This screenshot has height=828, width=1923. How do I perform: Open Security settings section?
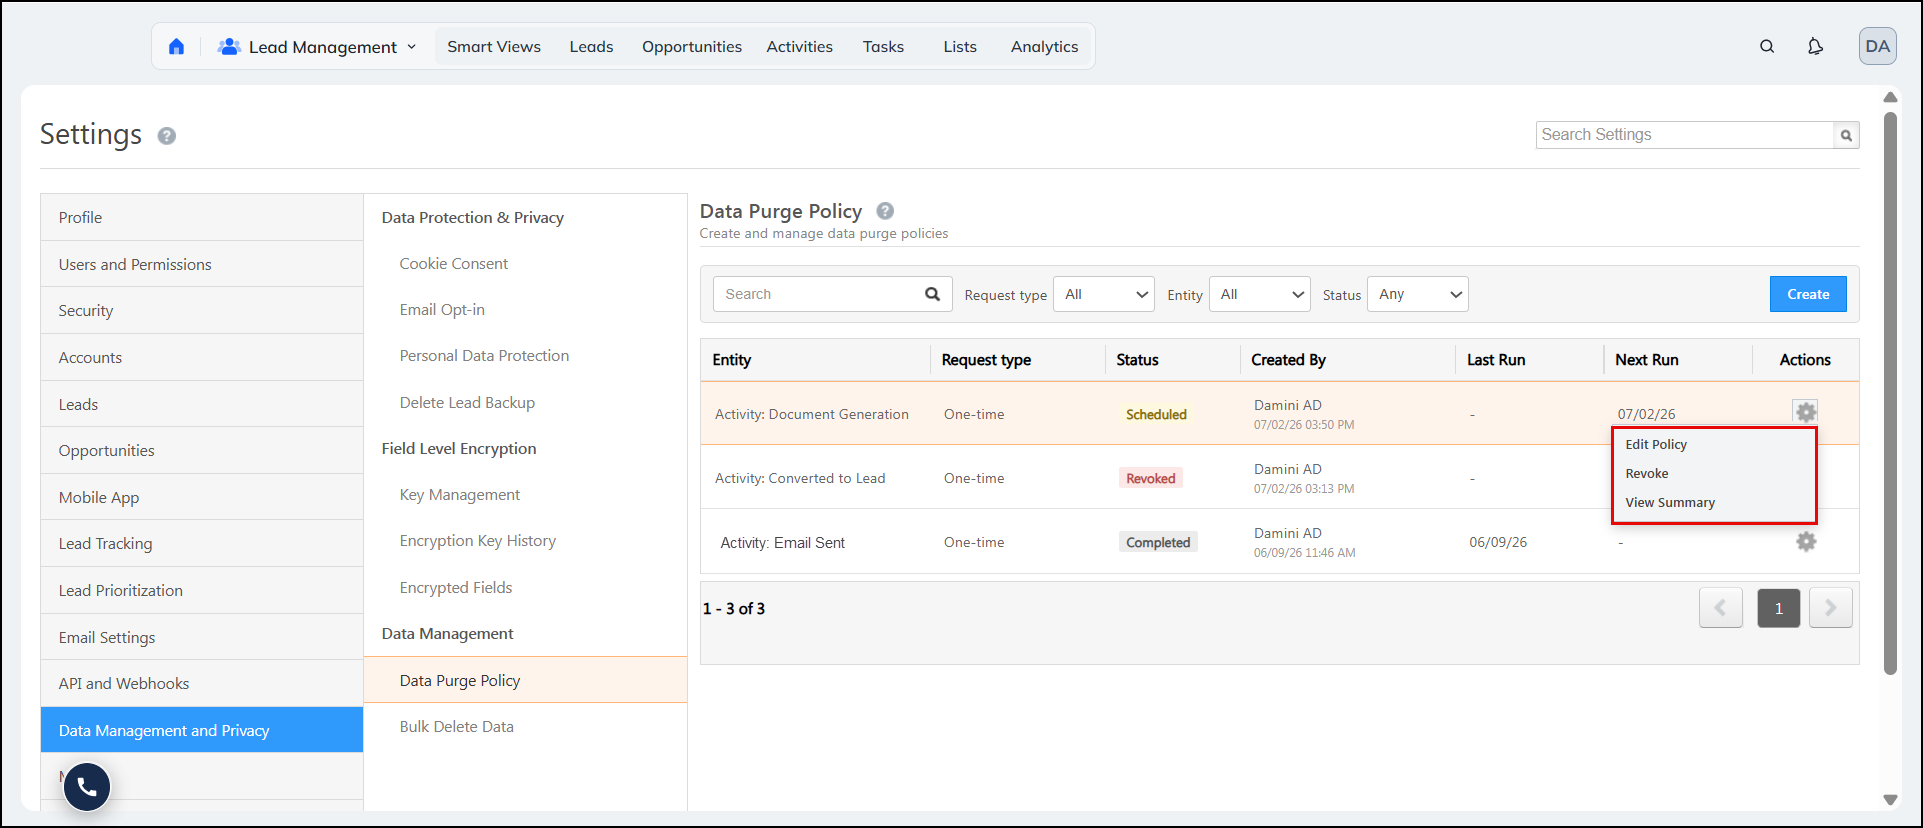(202, 310)
